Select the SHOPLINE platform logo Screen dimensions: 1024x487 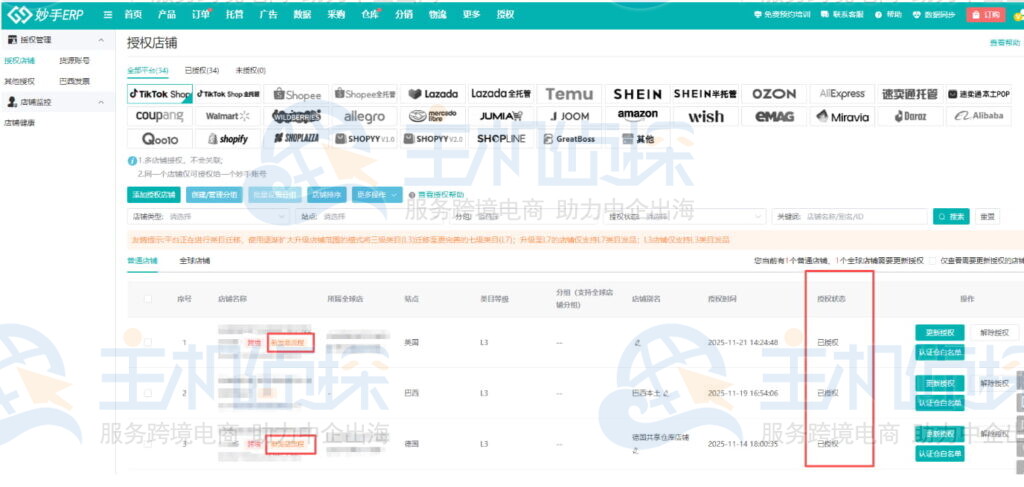pyautogui.click(x=501, y=138)
